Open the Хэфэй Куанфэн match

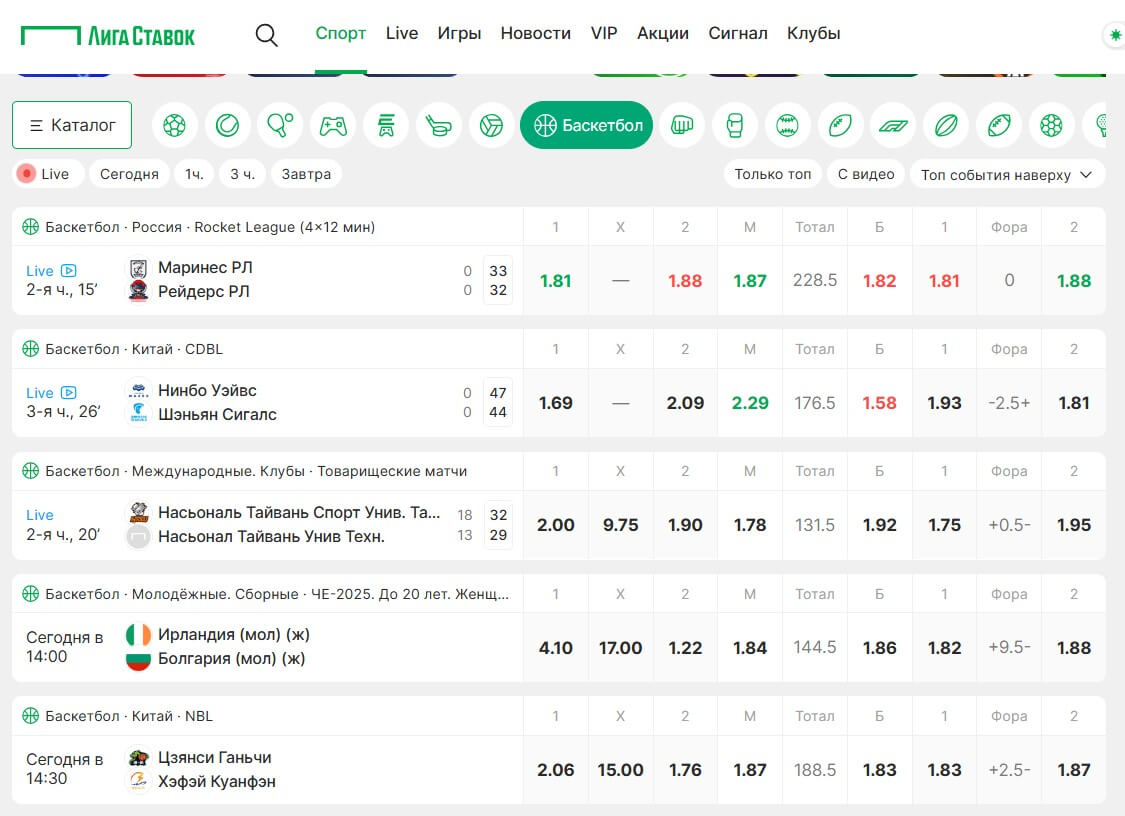coord(217,782)
